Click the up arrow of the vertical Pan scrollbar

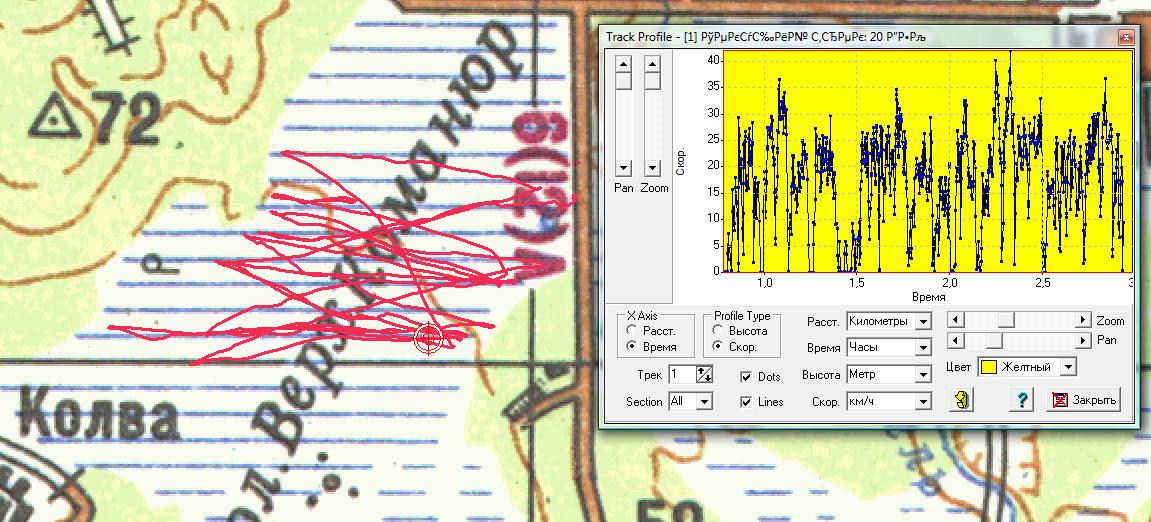(x=624, y=63)
